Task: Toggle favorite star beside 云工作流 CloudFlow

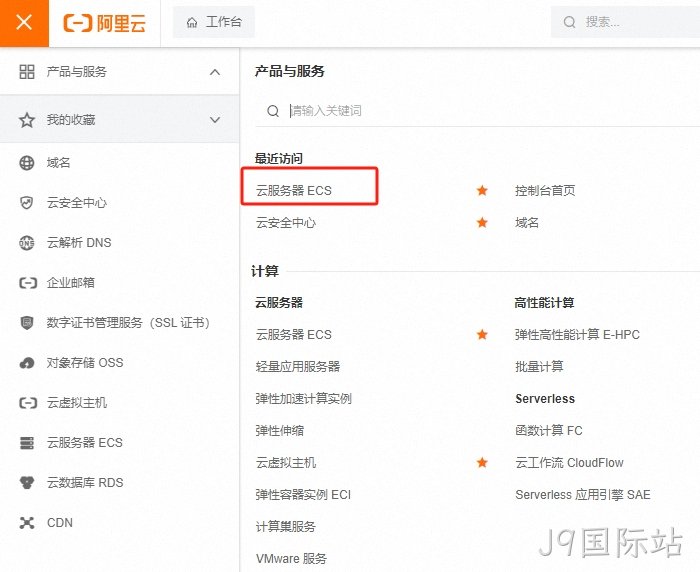Action: coord(482,463)
